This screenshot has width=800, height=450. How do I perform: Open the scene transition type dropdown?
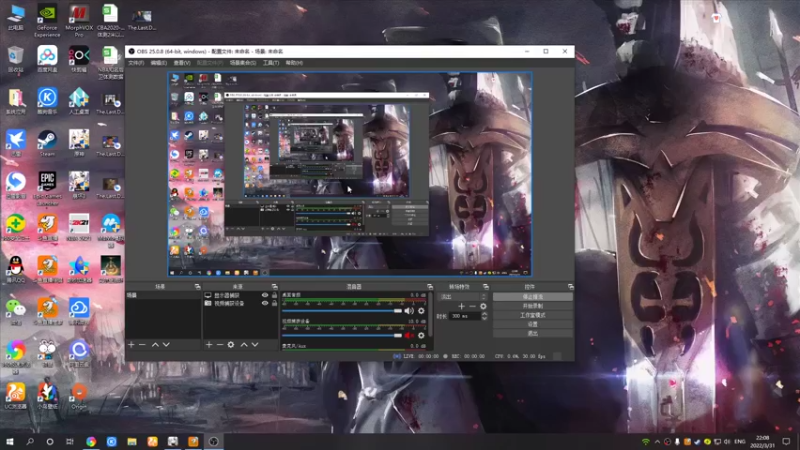coord(463,296)
